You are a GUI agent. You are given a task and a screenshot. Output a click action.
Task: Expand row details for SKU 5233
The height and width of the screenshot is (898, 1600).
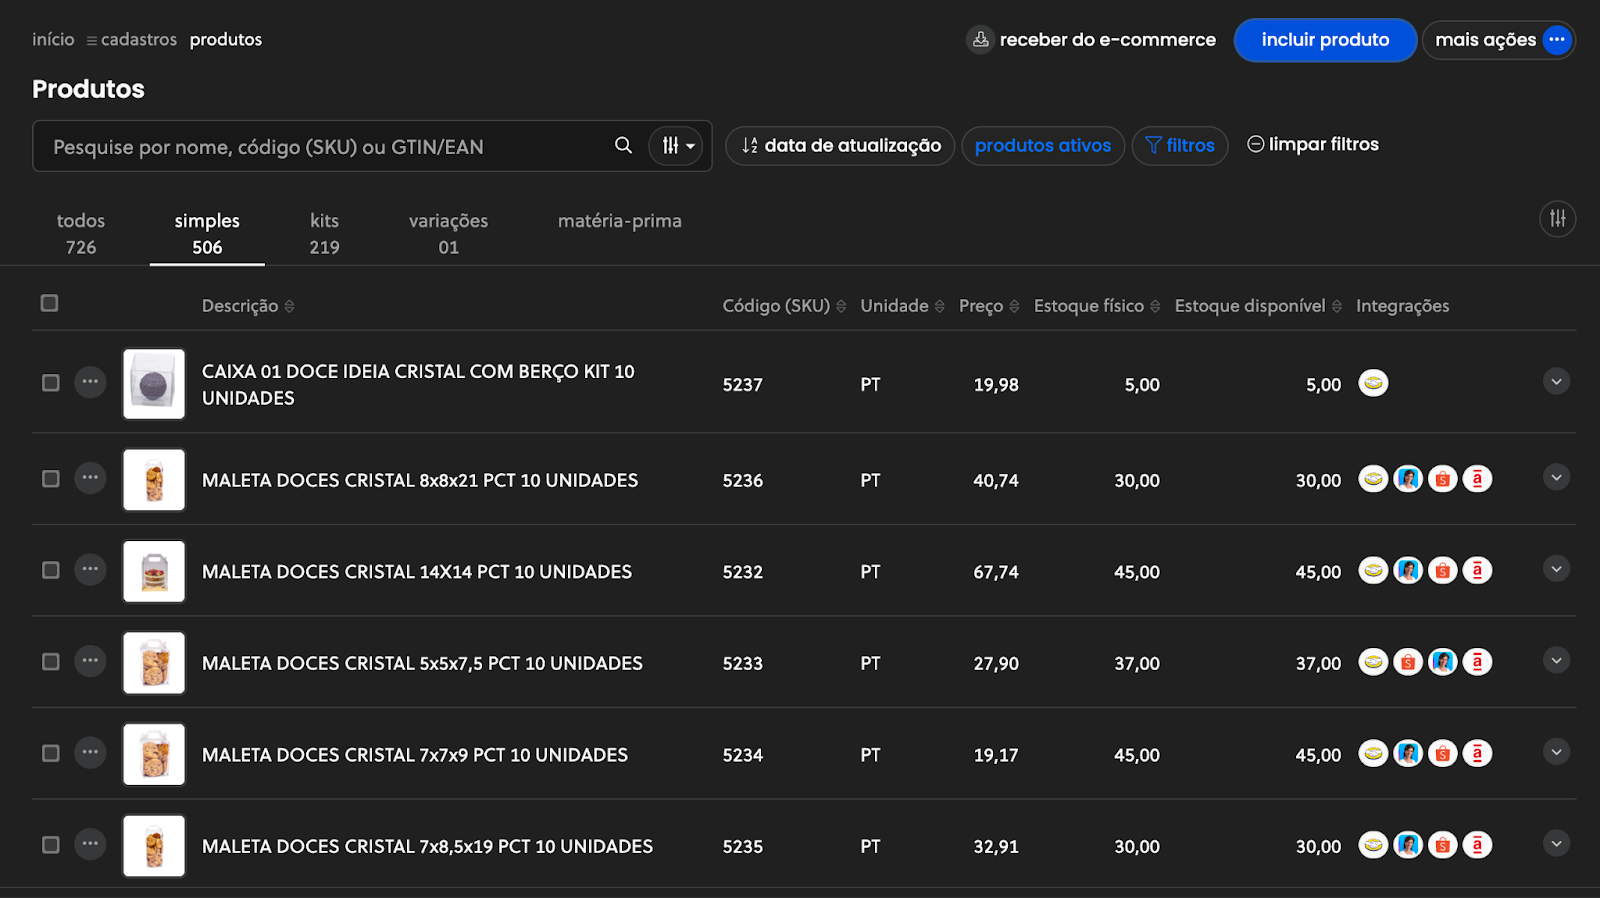tap(1556, 660)
